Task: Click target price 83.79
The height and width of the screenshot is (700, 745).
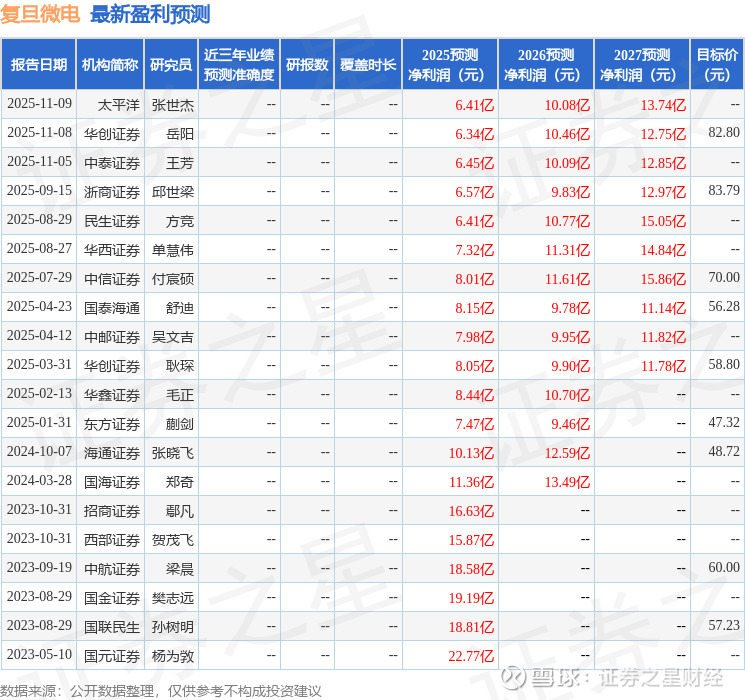Action: click(x=724, y=191)
